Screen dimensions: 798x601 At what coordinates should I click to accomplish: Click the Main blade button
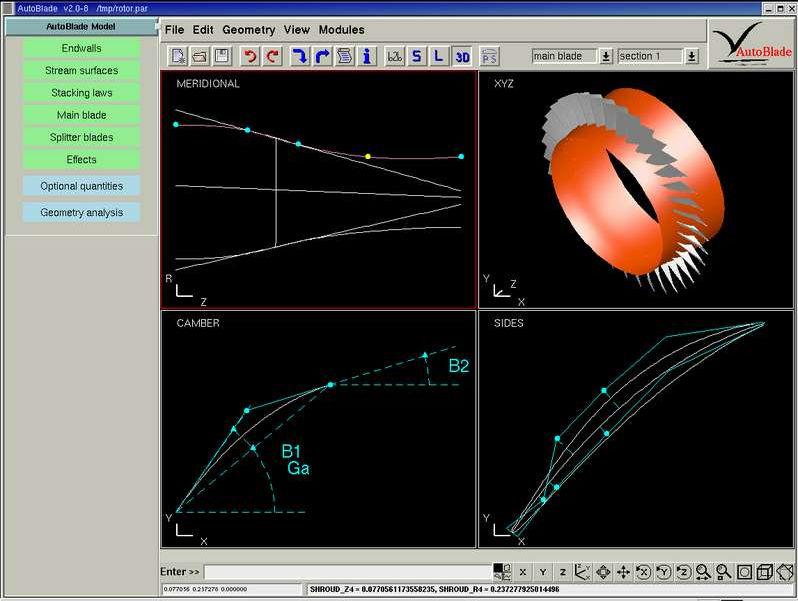click(x=81, y=115)
